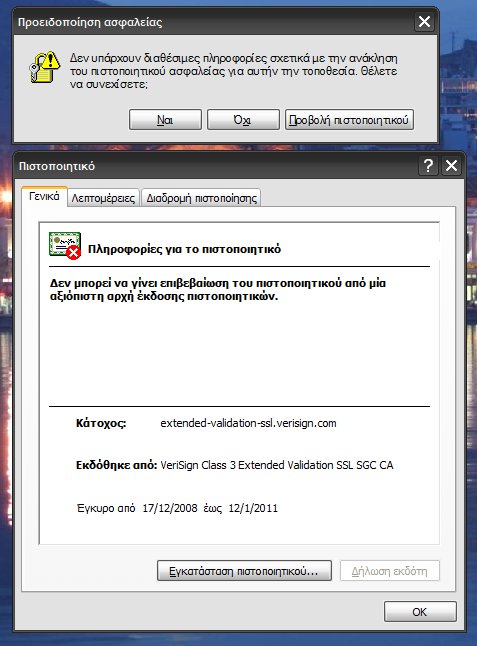Image resolution: width=477 pixels, height=646 pixels.
Task: Click the extended-validation-ssl.verisign.com owner text
Action: pyautogui.click(x=248, y=424)
